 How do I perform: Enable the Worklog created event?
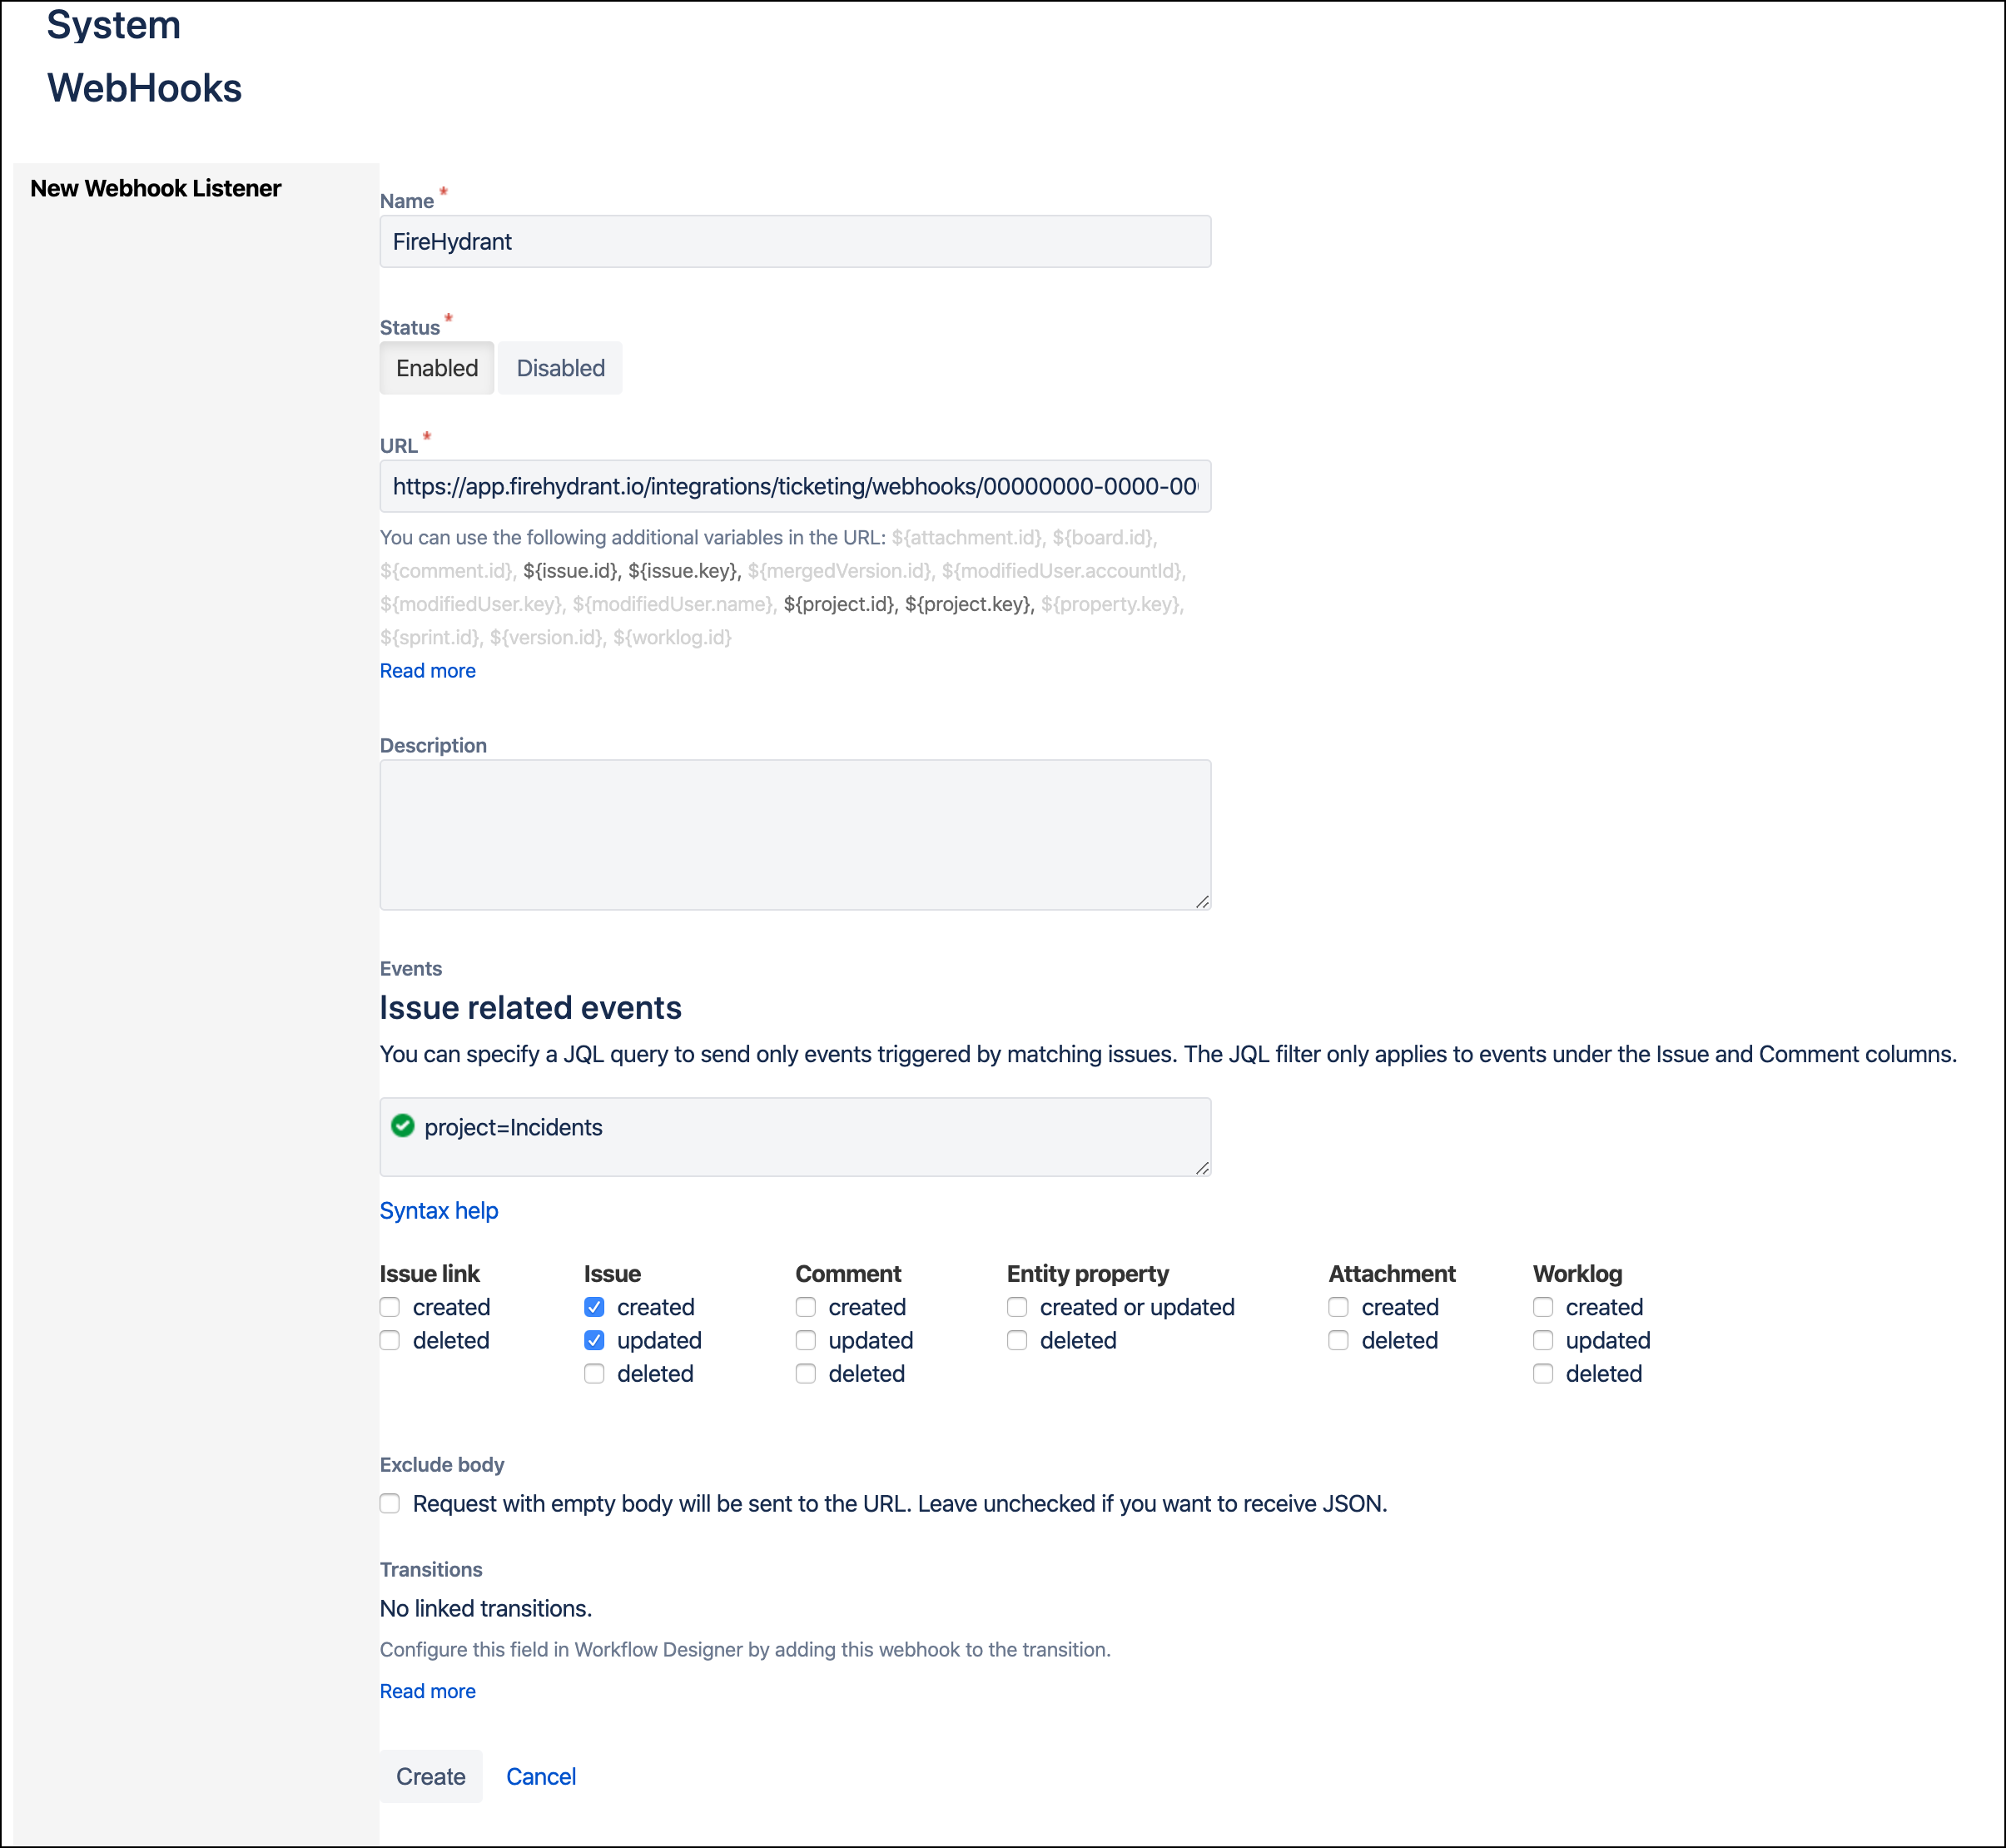[1542, 1307]
